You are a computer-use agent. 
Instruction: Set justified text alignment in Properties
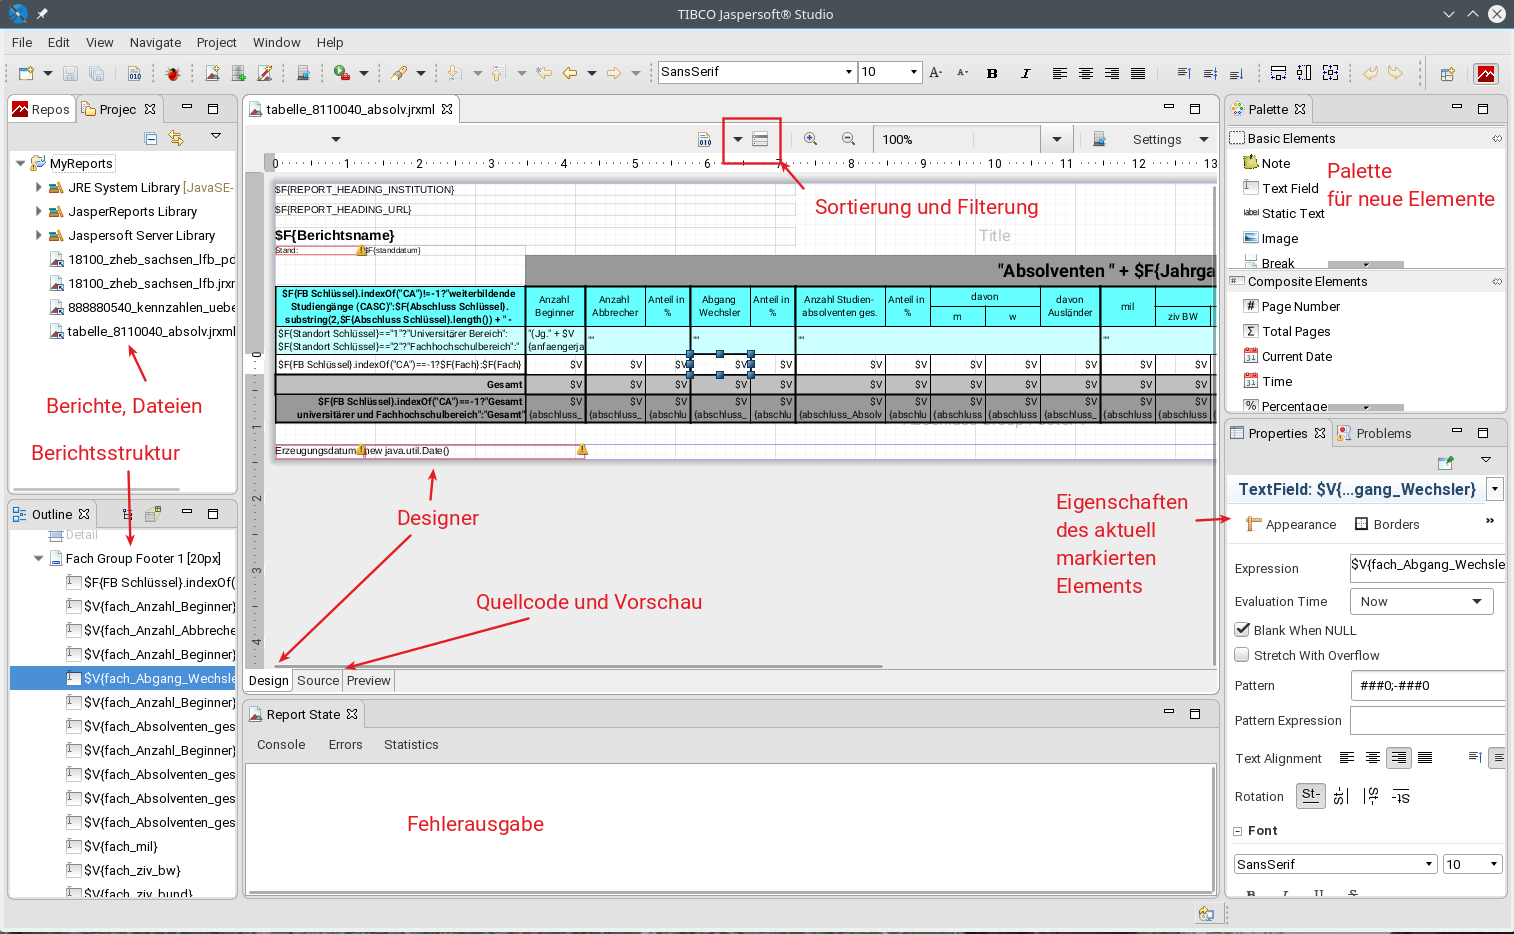tap(1425, 758)
